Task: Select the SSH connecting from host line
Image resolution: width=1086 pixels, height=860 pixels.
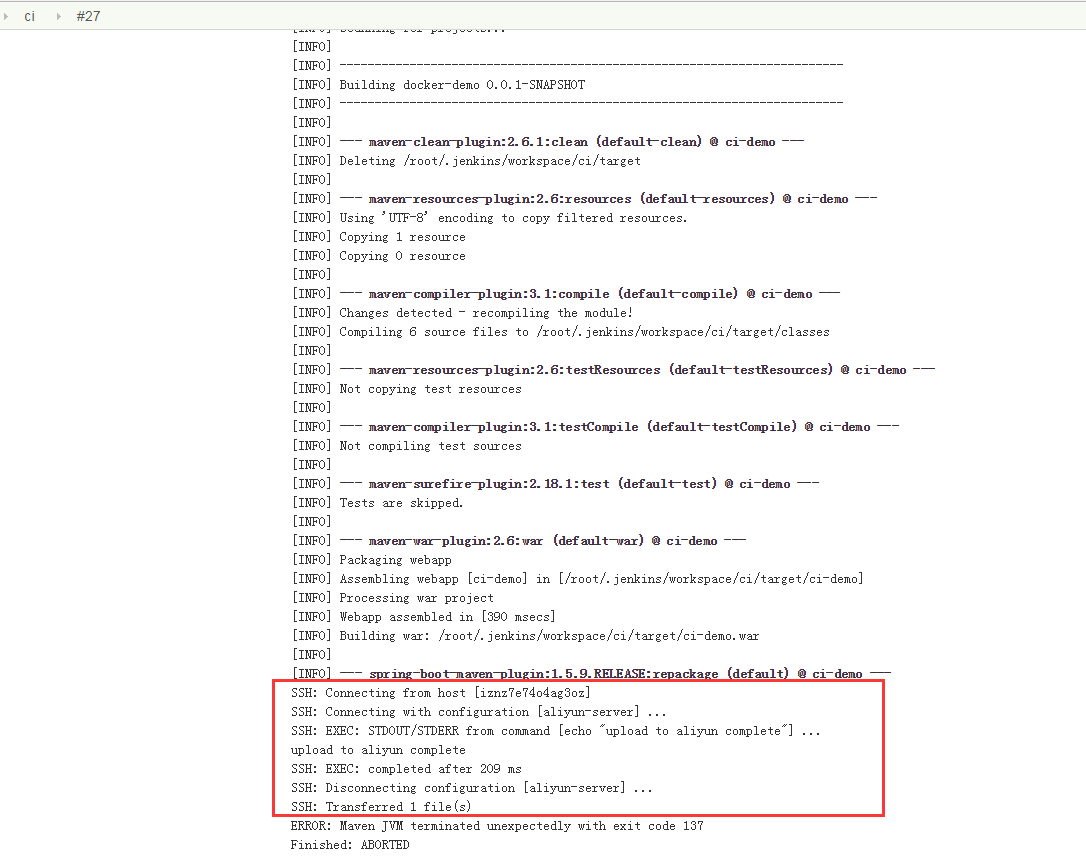Action: click(440, 692)
